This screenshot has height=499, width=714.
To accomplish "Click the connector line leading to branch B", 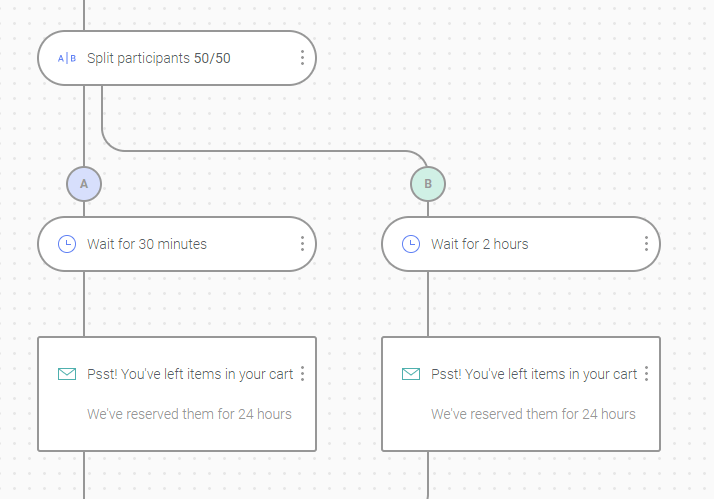I will [x=264, y=151].
